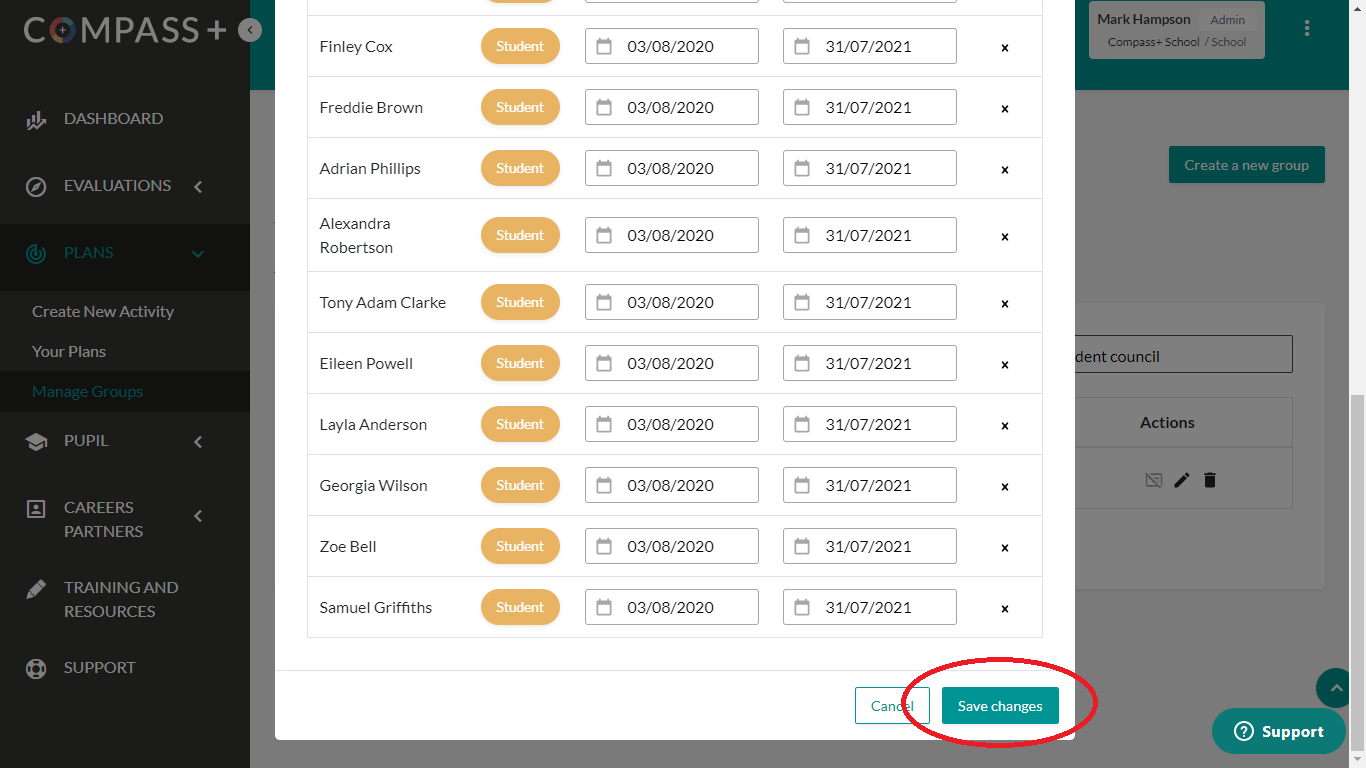Open Training and Resources menu item
The height and width of the screenshot is (768, 1366).
pos(125,599)
